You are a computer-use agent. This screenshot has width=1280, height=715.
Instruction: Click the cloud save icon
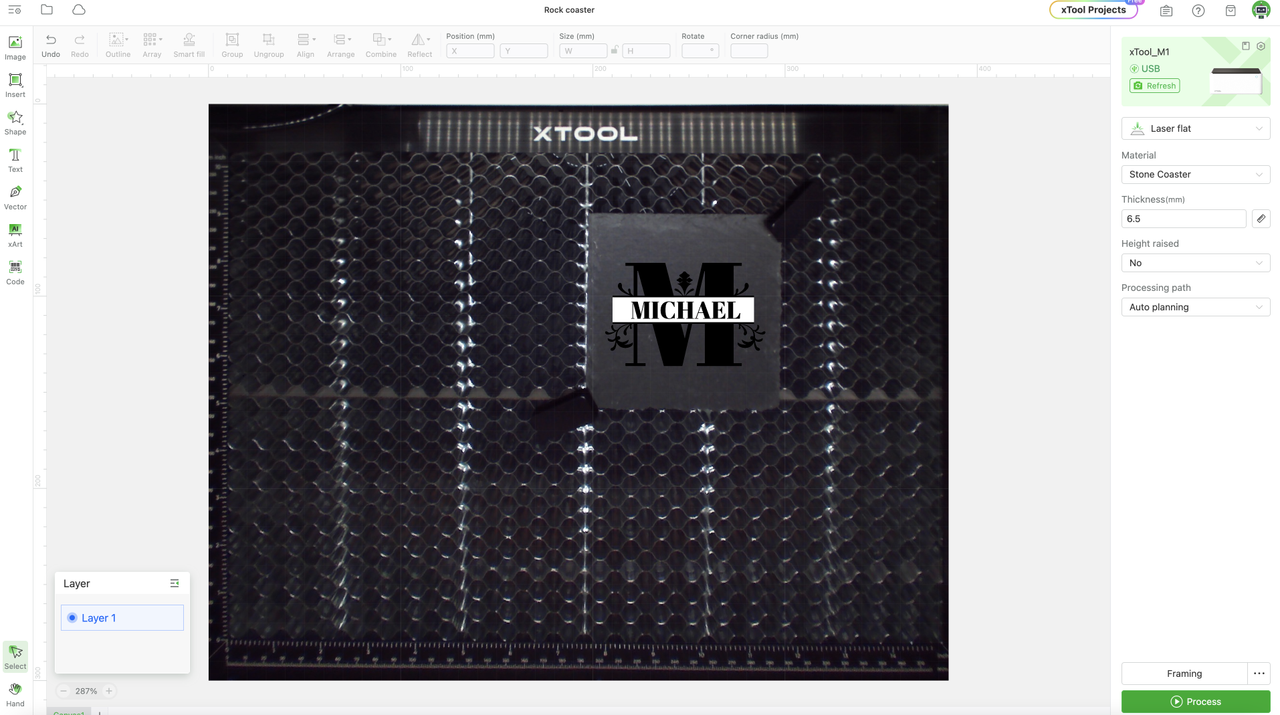79,10
